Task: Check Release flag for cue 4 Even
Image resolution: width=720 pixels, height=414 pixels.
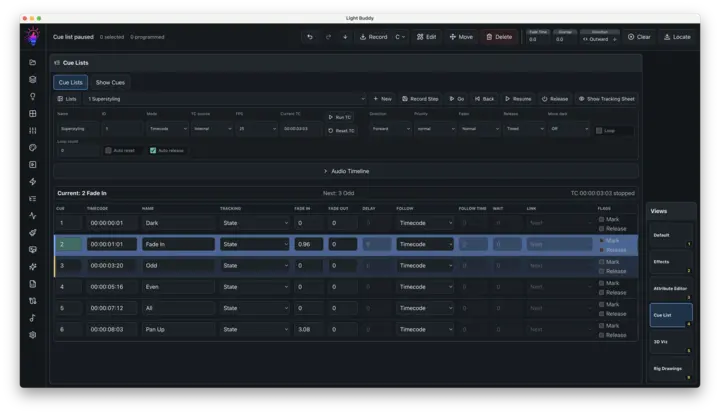Action: (x=602, y=292)
